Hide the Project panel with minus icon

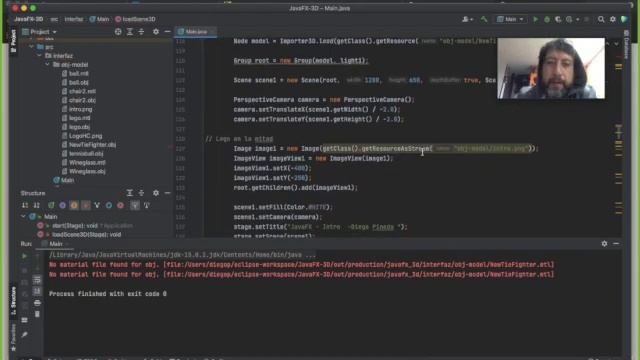pyautogui.click(x=167, y=31)
